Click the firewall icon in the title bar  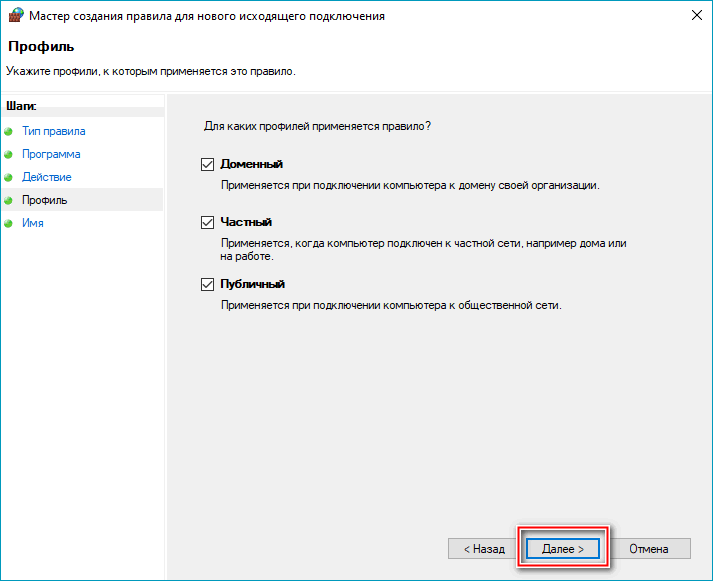click(x=14, y=16)
